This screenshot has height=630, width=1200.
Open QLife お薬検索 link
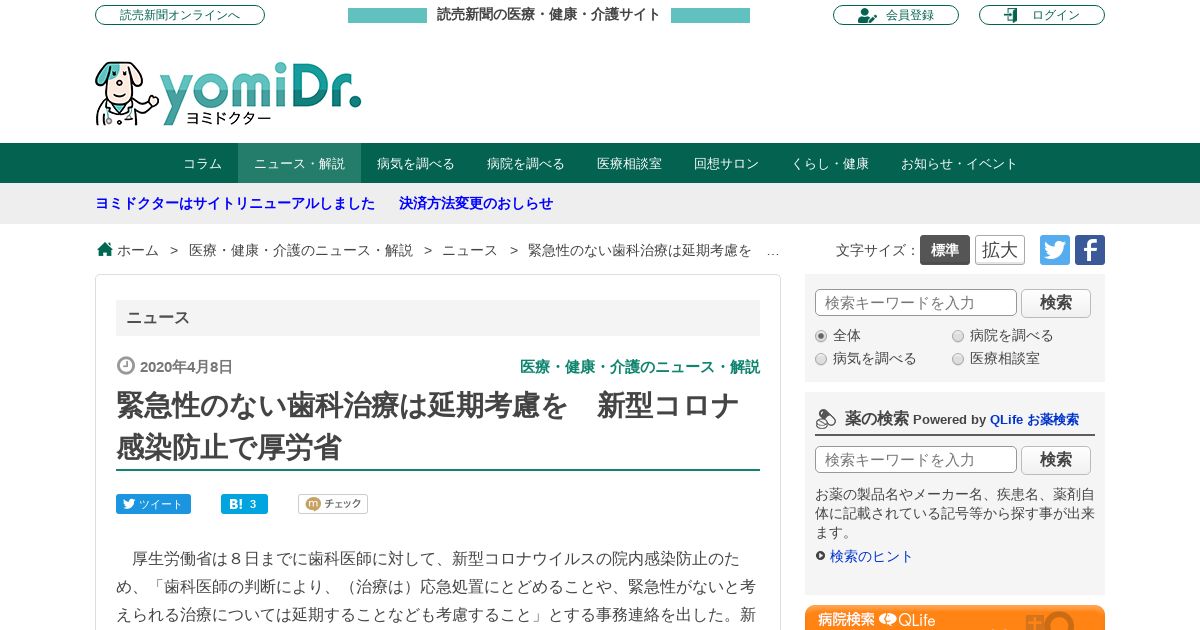tap(1034, 420)
